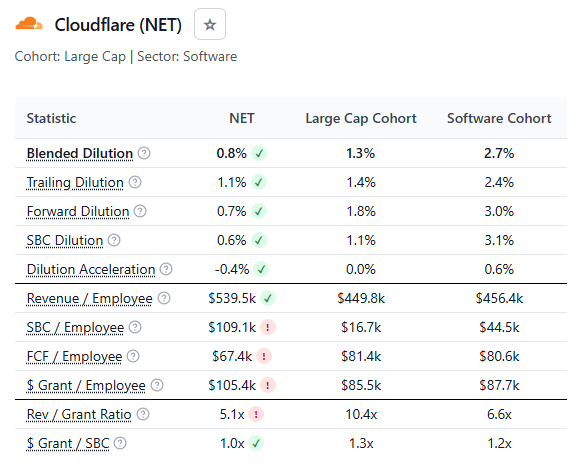Click the question mark beside $ Grant / Employee

tap(157, 385)
